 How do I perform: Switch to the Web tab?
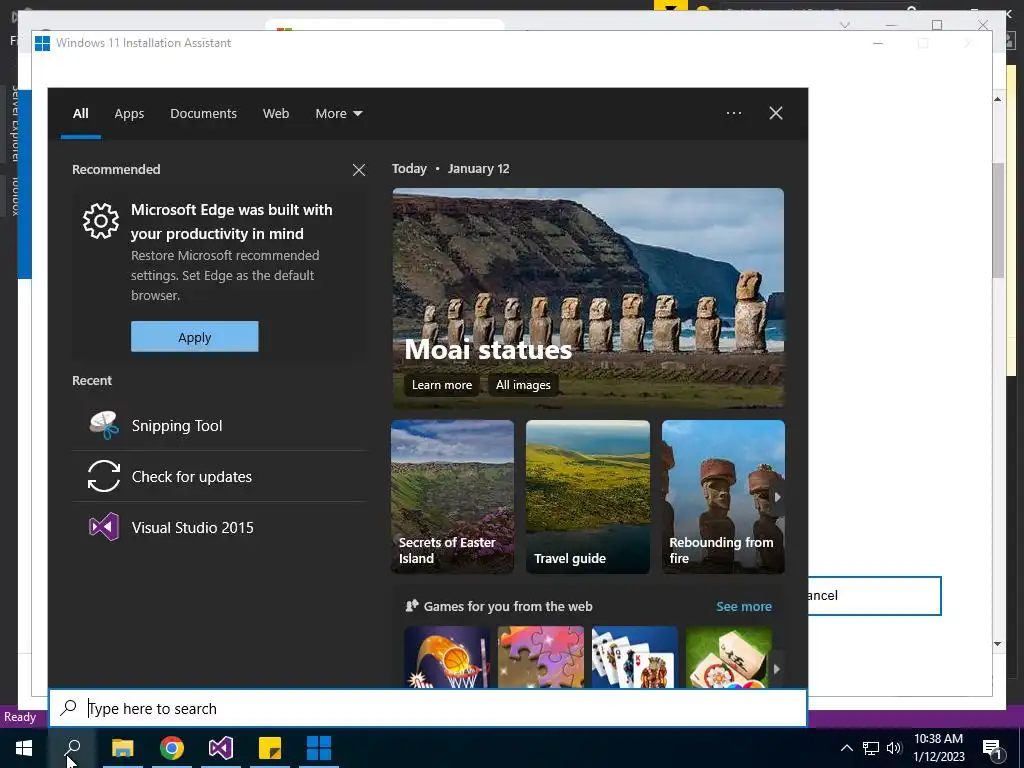[x=276, y=114]
